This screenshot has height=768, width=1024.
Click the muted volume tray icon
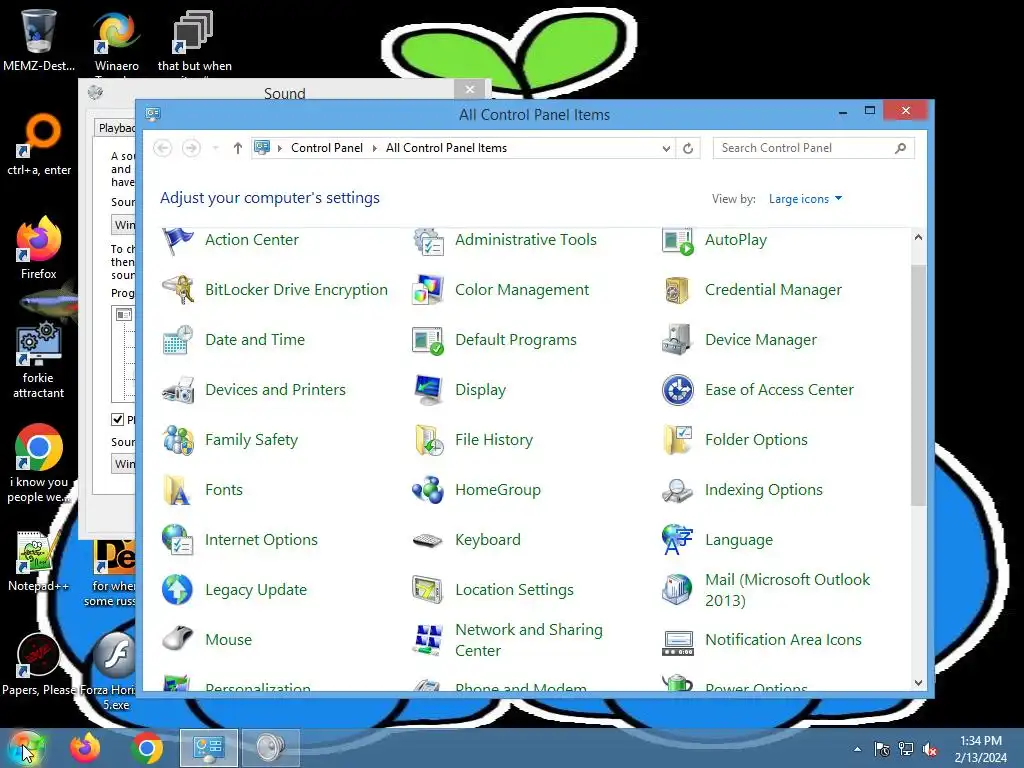(929, 750)
